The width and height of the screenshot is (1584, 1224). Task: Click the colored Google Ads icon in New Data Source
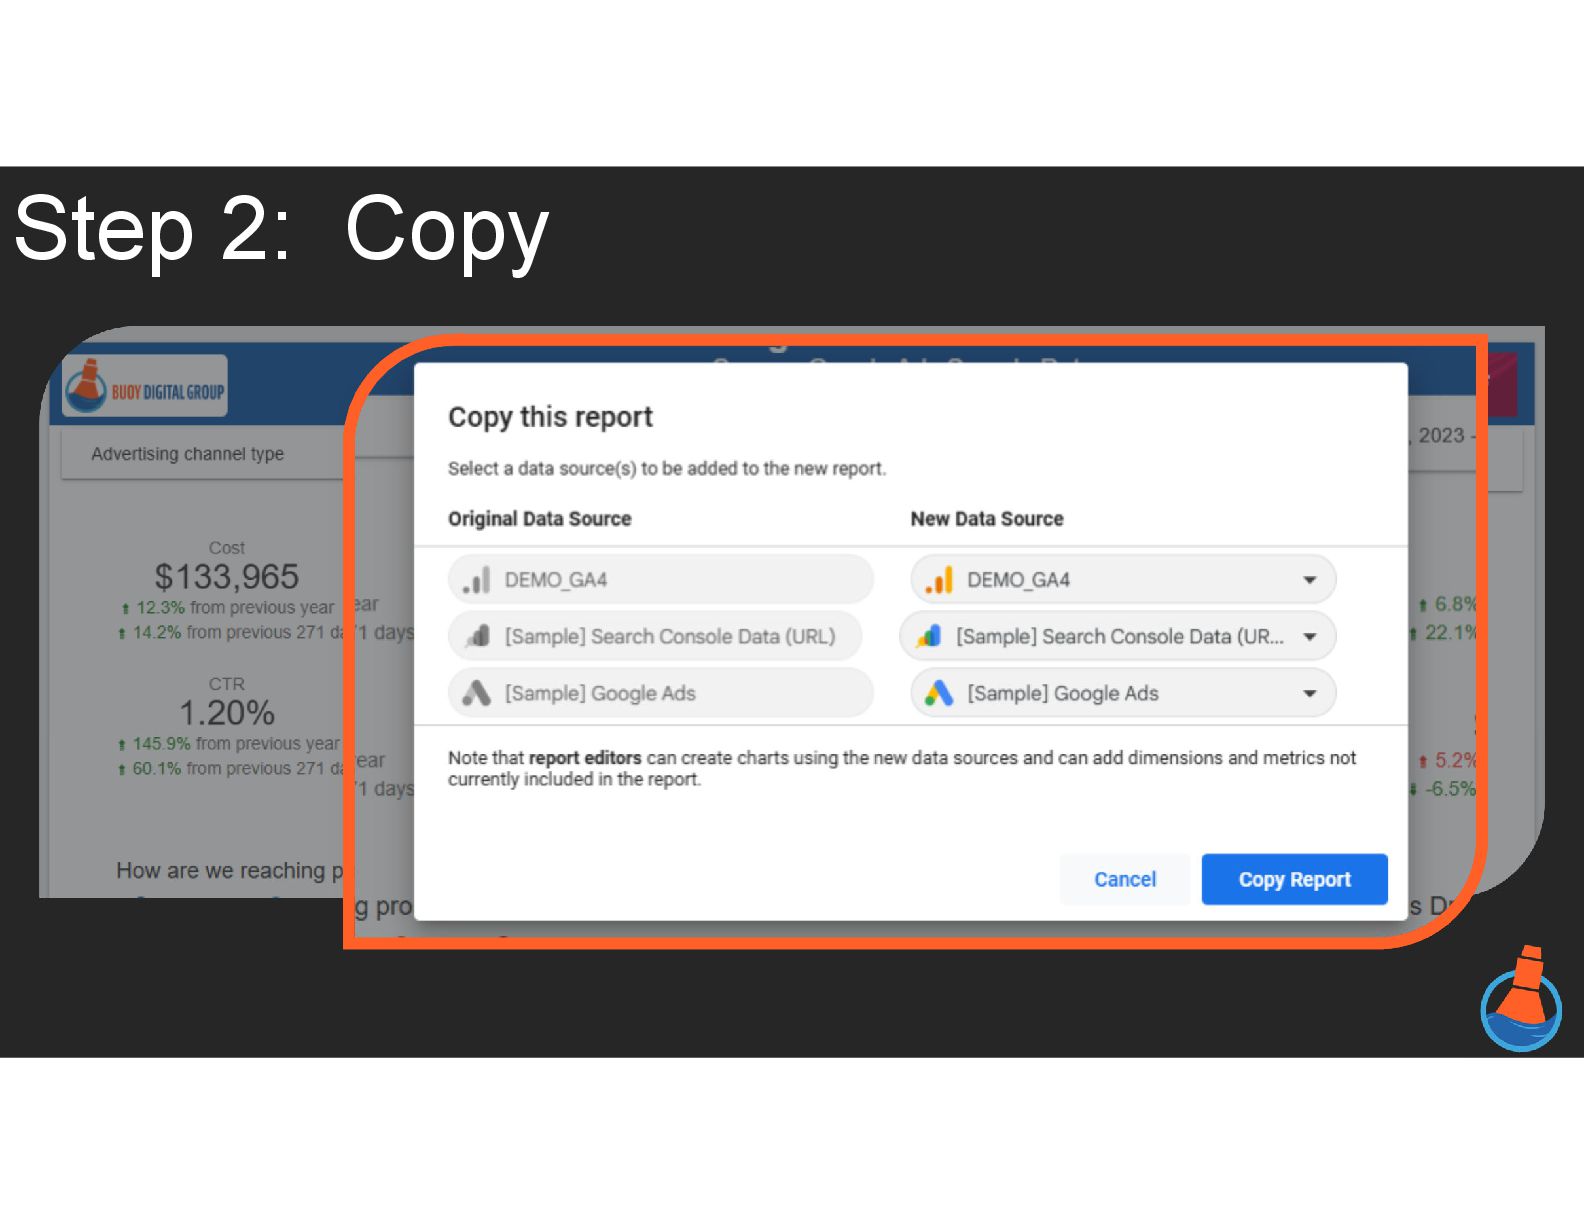[x=939, y=693]
